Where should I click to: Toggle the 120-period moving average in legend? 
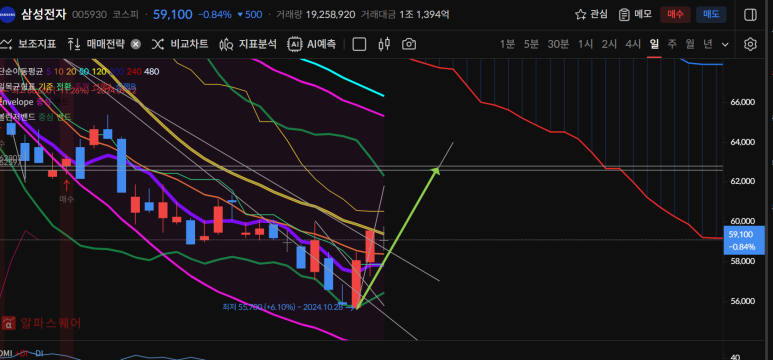pyautogui.click(x=100, y=72)
